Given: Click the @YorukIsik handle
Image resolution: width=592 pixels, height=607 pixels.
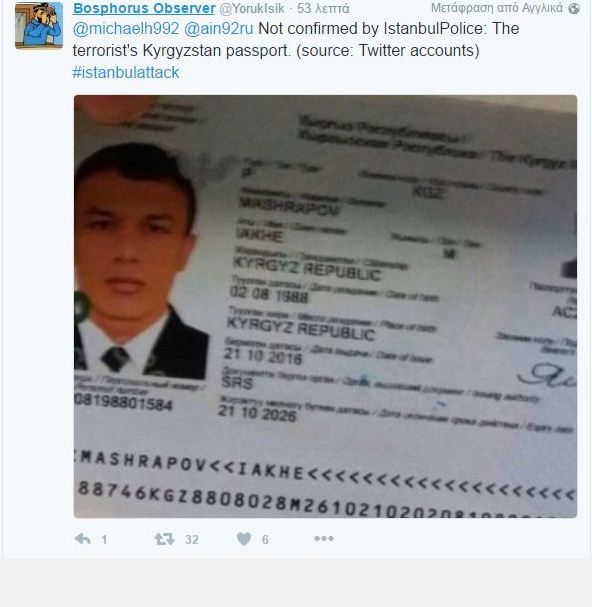Looking at the screenshot, I should tap(252, 8).
